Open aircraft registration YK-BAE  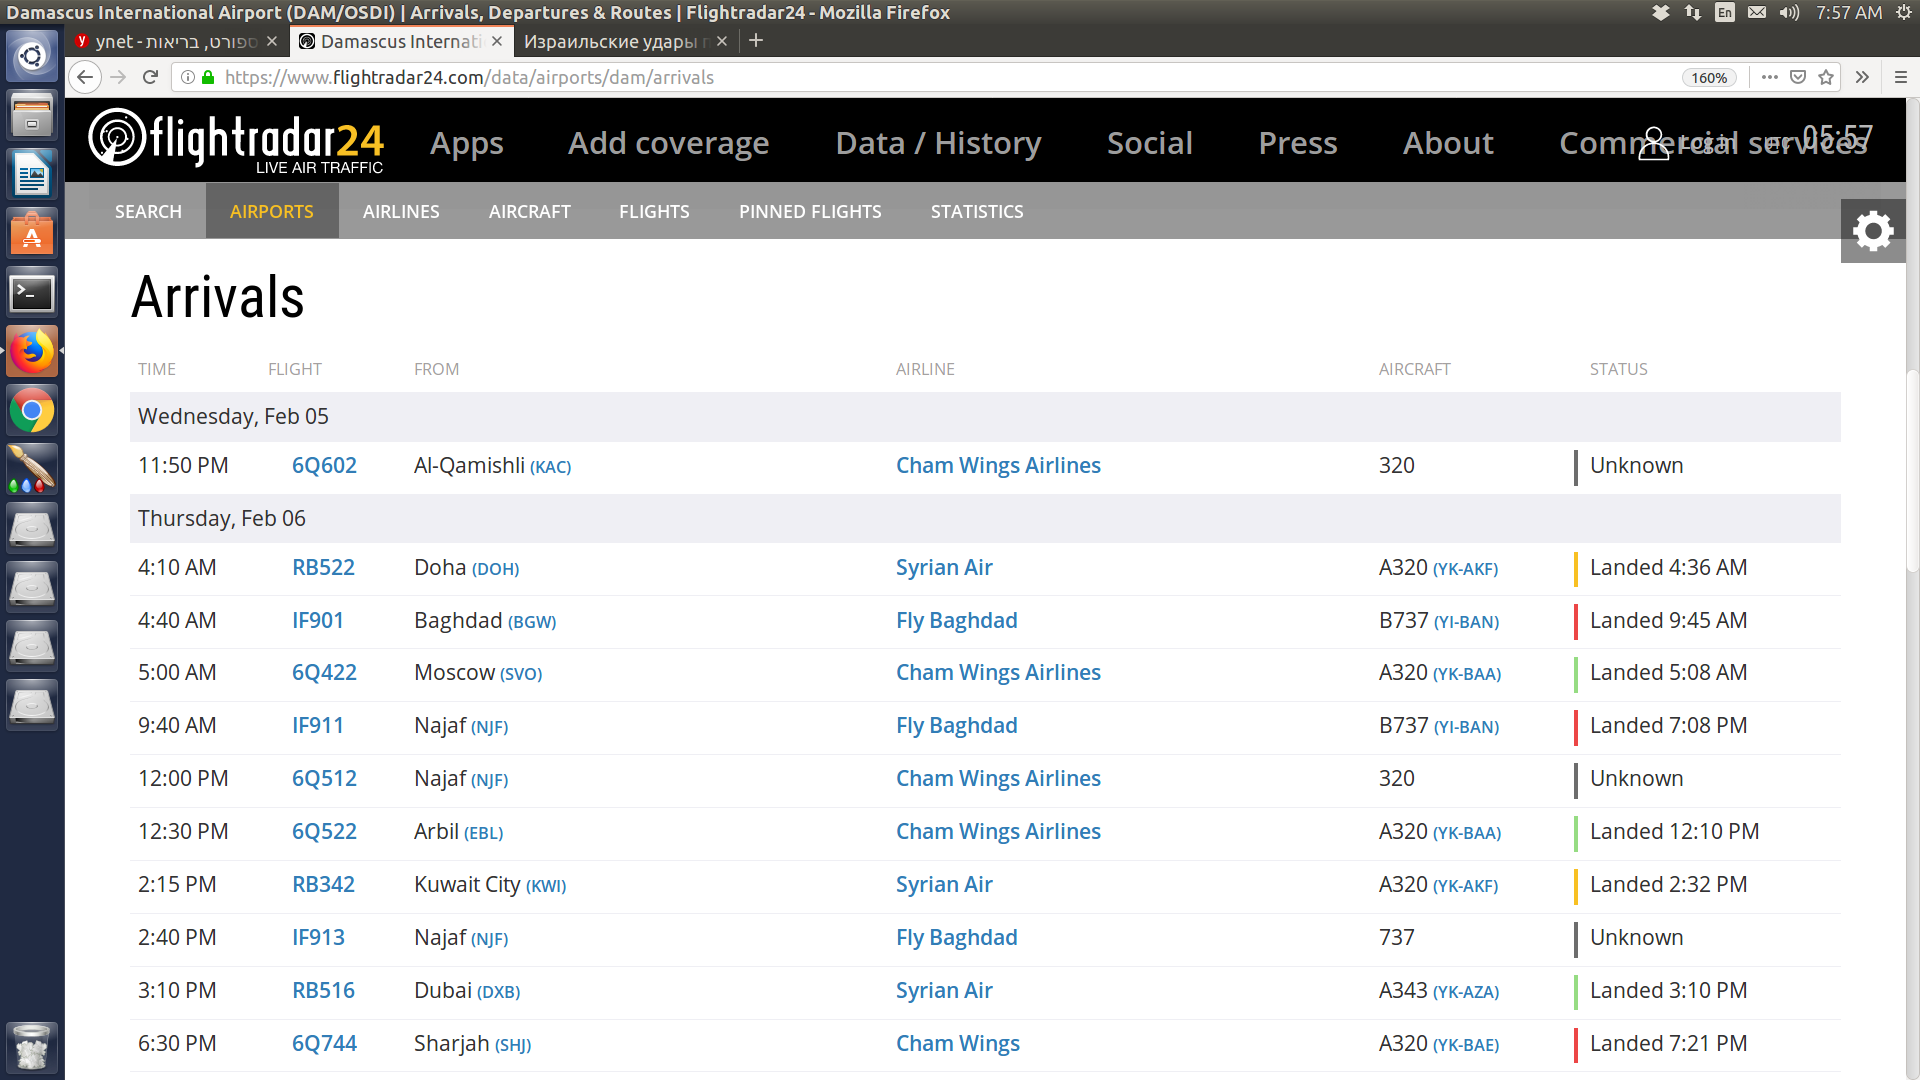pos(1466,1045)
